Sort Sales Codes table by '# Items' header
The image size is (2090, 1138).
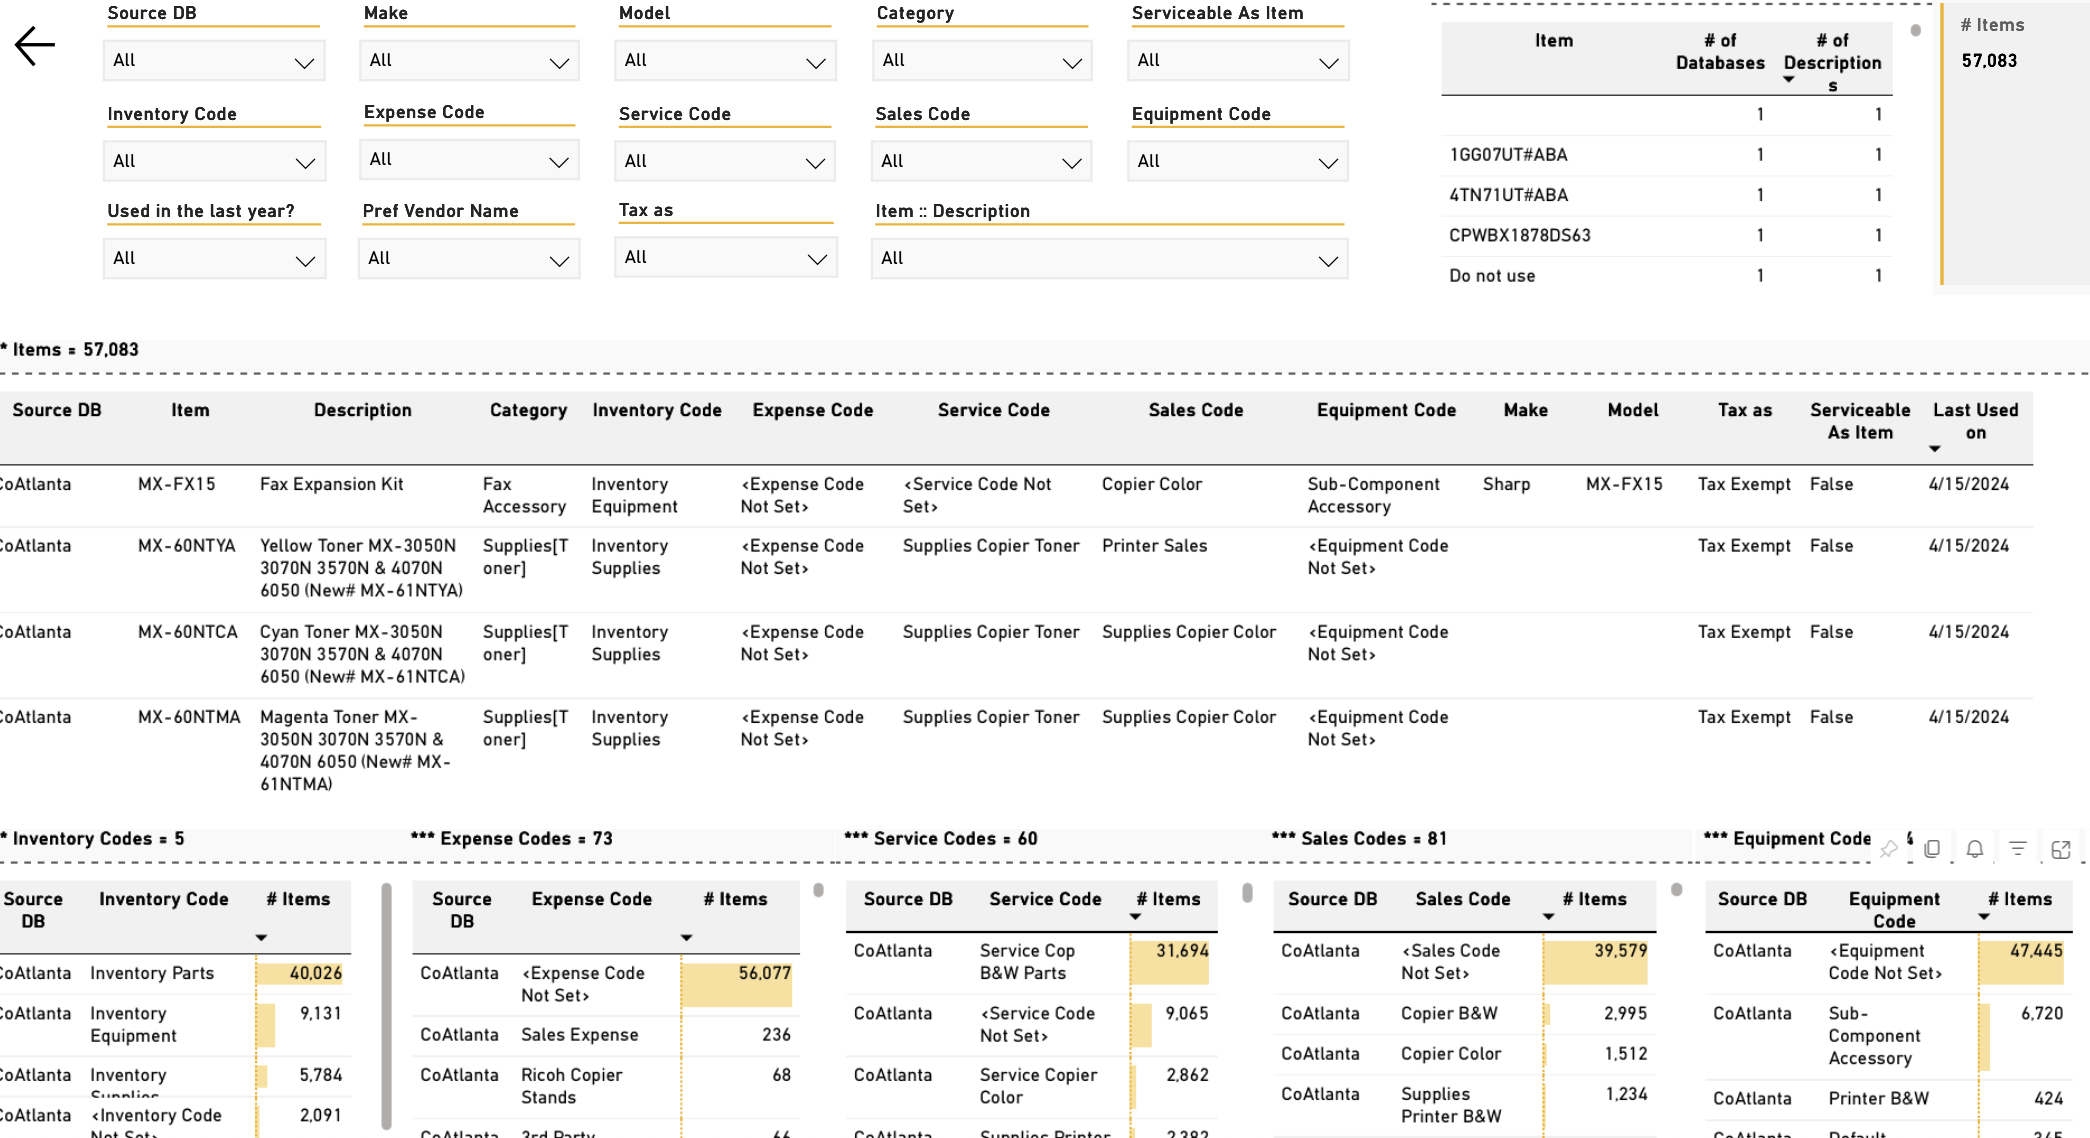coord(1594,899)
